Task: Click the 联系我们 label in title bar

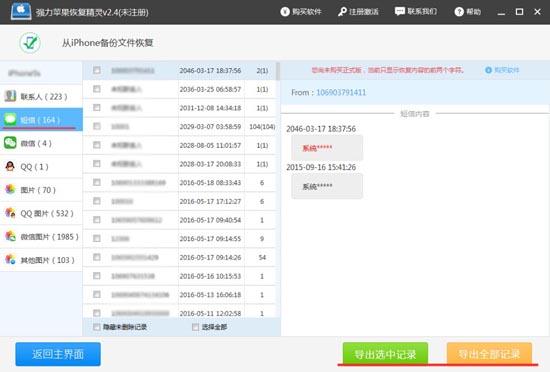Action: (422, 12)
